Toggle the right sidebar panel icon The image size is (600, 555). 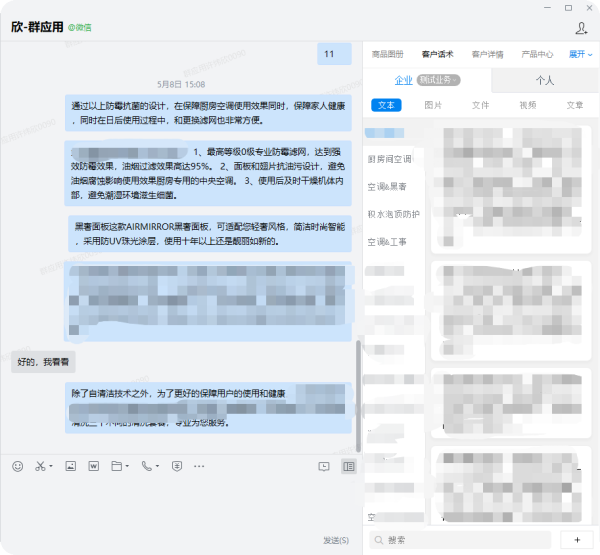(x=348, y=466)
